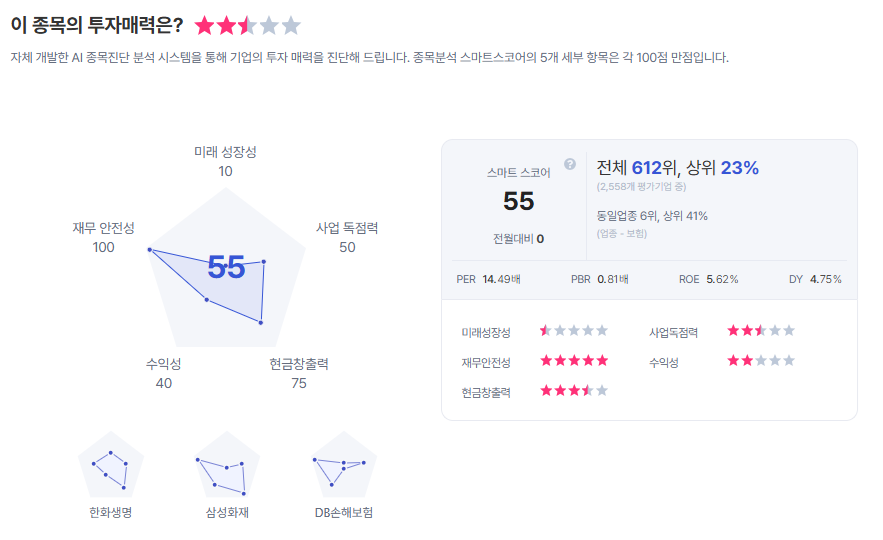
Task: Click the 55 score in radar chart center
Action: pos(226,267)
